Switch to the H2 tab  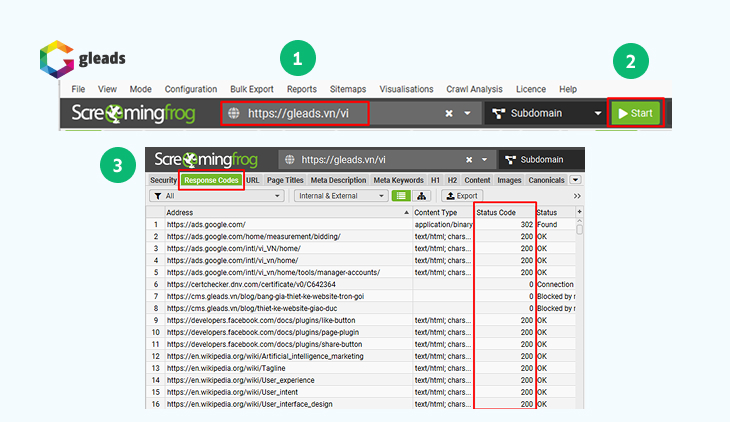452,180
